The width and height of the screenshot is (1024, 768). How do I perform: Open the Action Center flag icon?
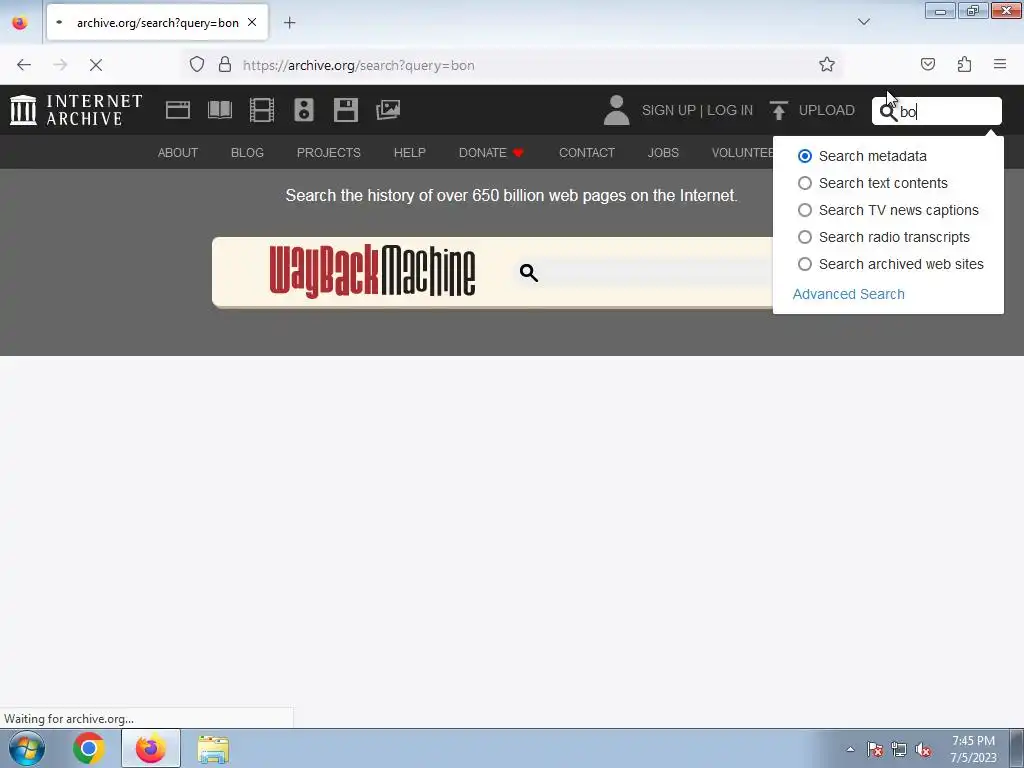click(x=874, y=749)
